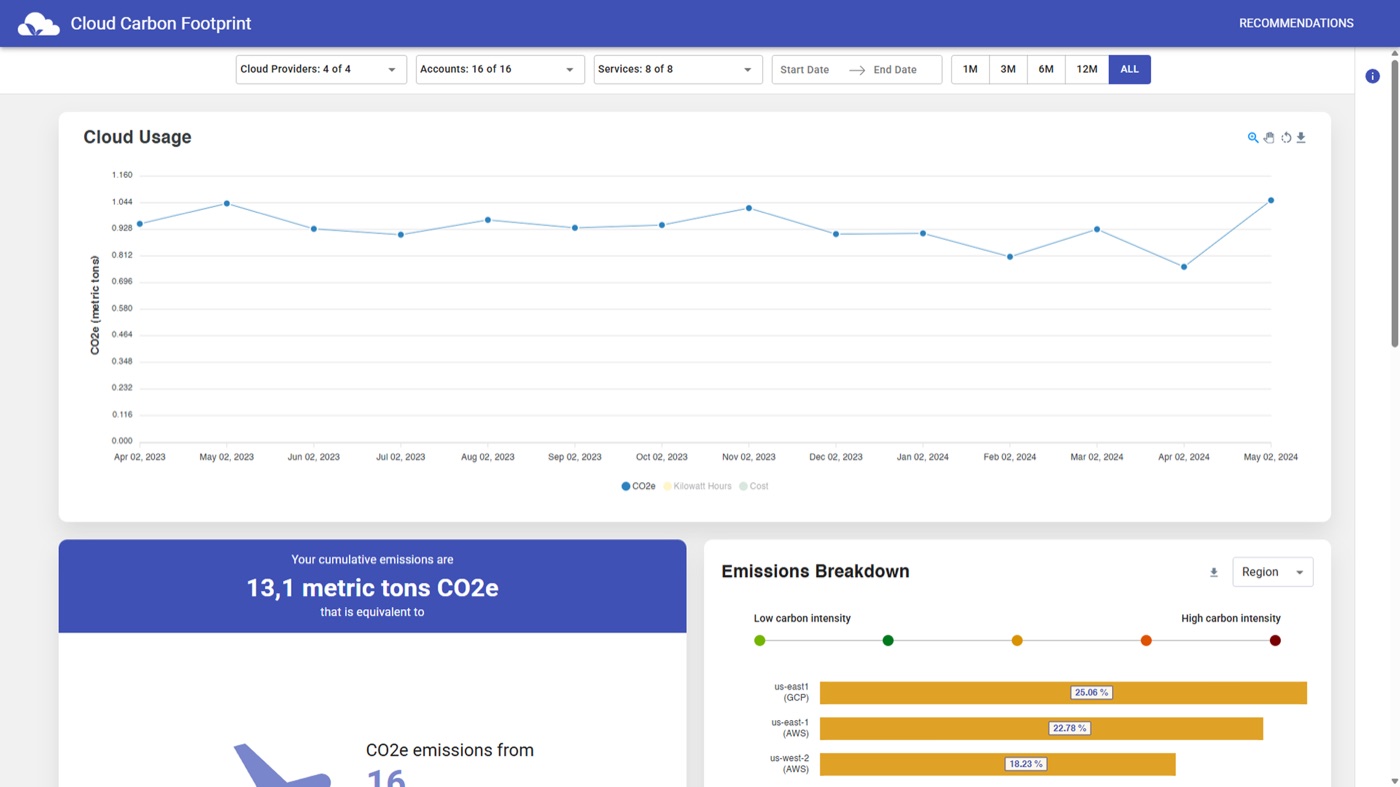Click the 'Cloud Usage' heading

[137, 138]
